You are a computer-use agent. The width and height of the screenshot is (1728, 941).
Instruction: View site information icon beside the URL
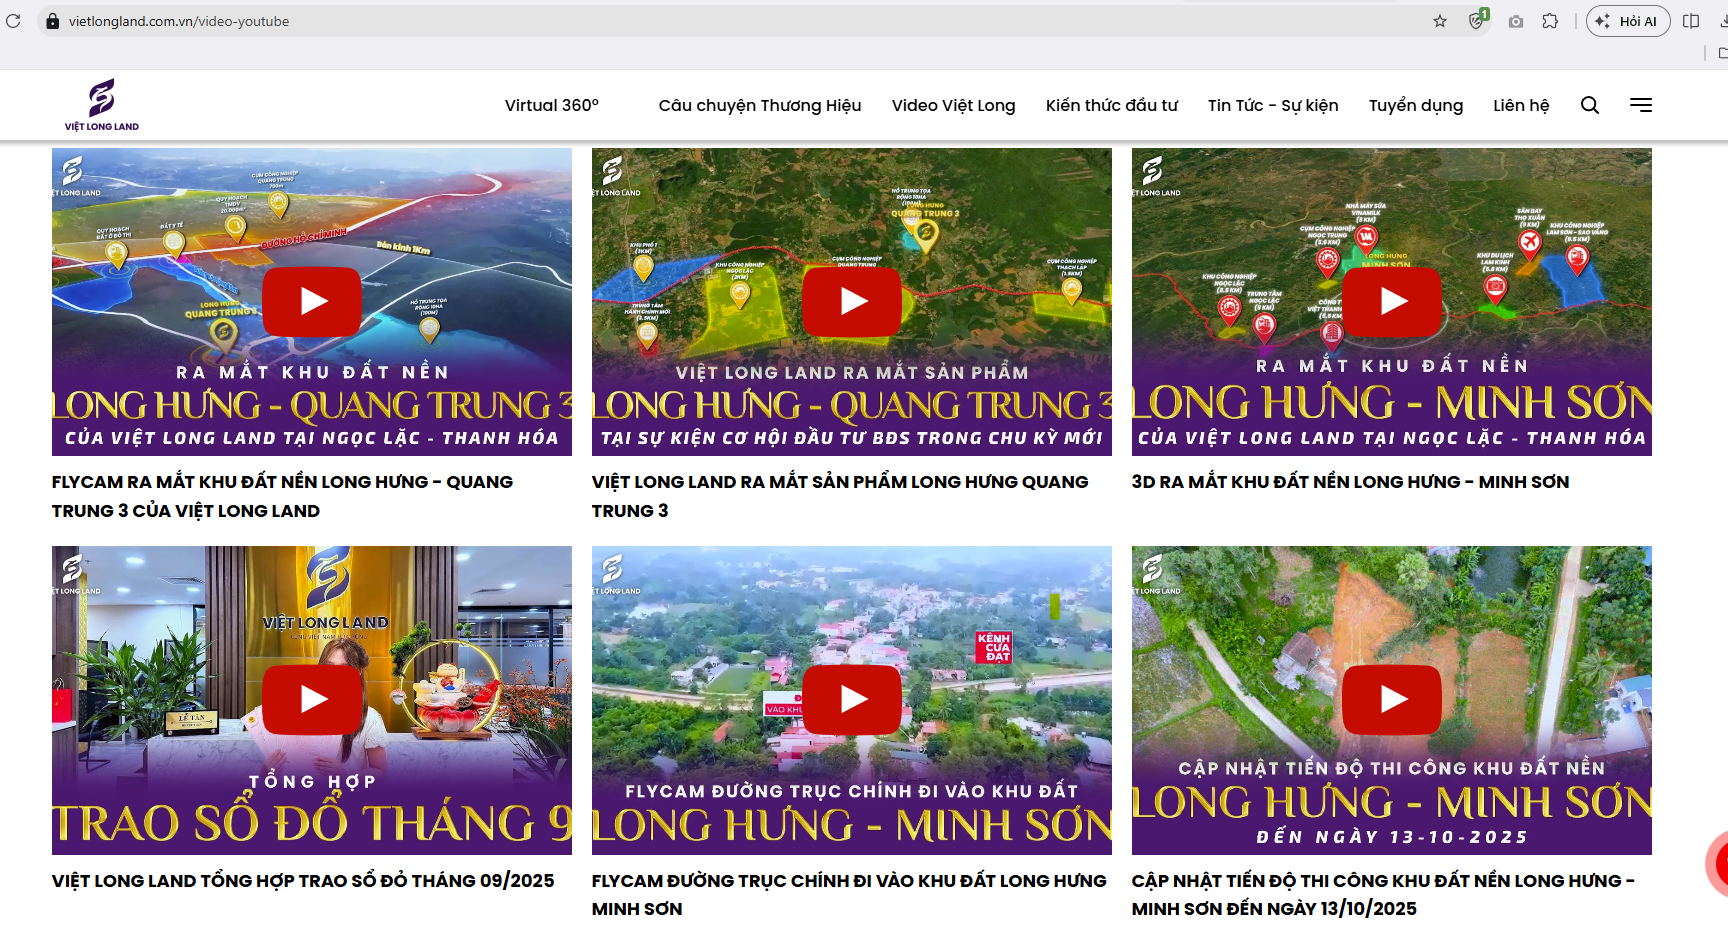pos(53,21)
